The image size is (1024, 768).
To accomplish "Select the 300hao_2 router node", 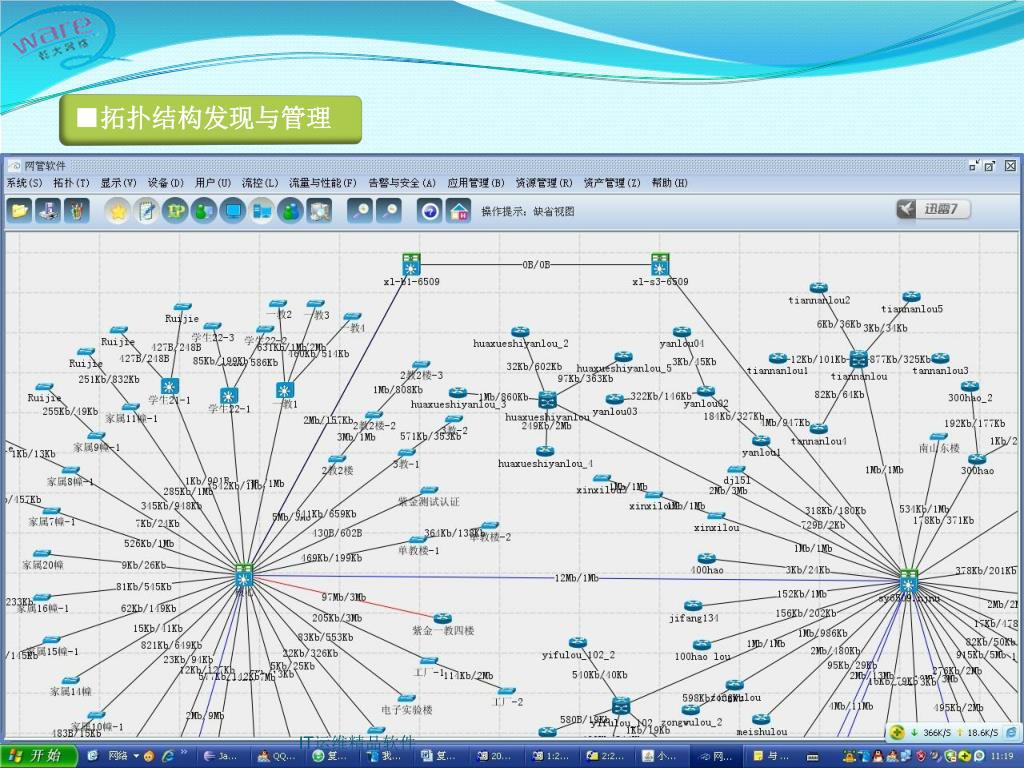I will tap(970, 386).
